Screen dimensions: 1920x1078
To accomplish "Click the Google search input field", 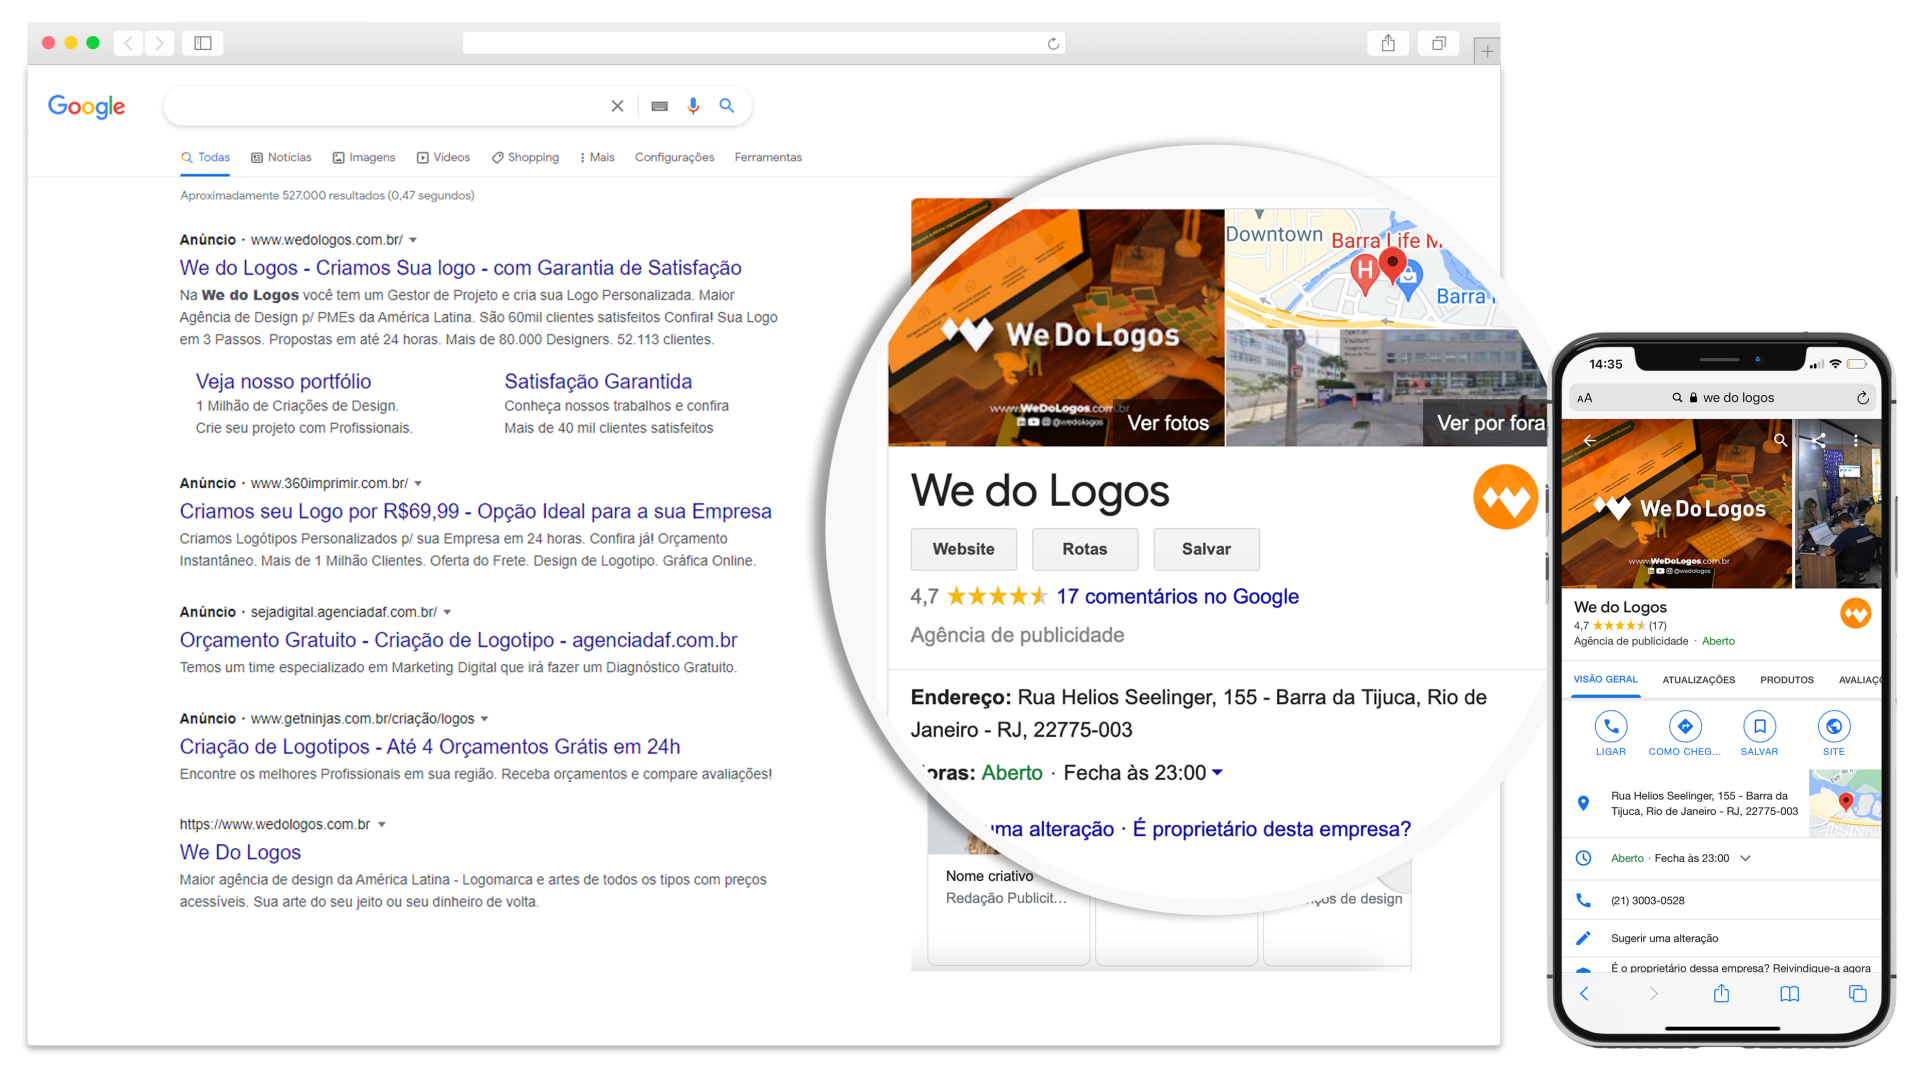I will [385, 106].
